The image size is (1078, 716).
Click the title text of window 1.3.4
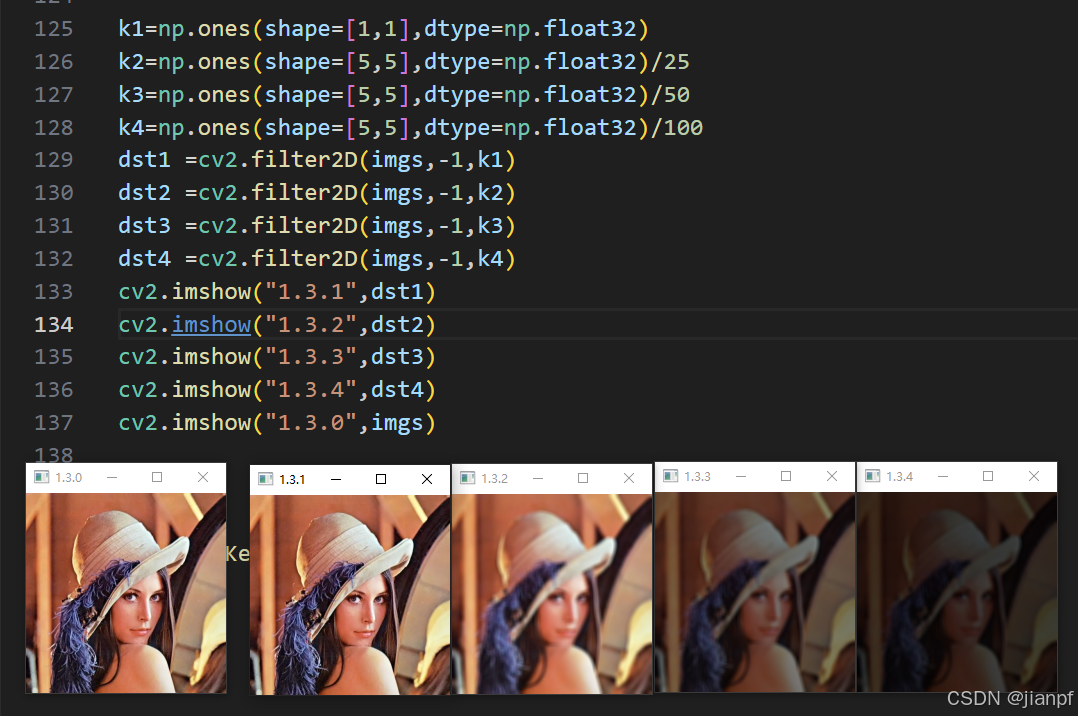pyautogui.click(x=899, y=476)
